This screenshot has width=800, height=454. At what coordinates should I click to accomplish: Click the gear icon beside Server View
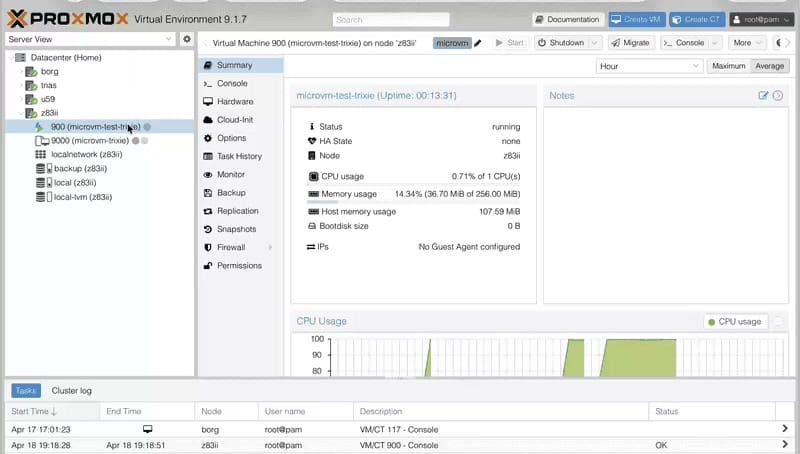click(186, 39)
